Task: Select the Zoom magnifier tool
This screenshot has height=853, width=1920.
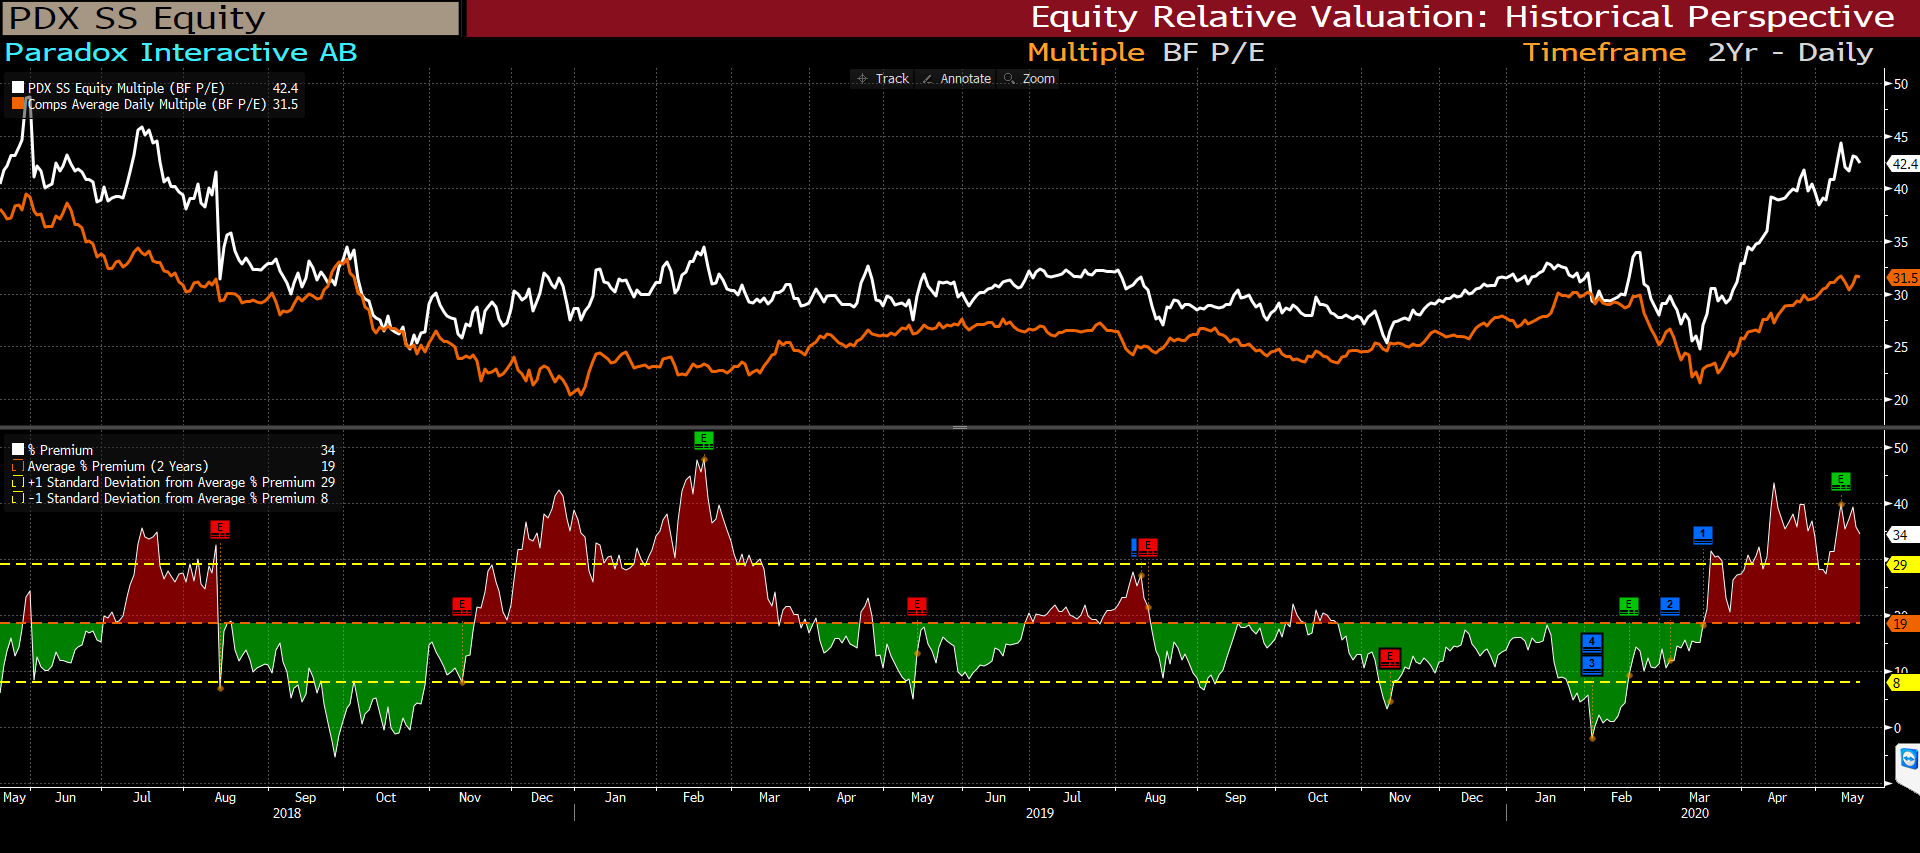Action: (1029, 79)
